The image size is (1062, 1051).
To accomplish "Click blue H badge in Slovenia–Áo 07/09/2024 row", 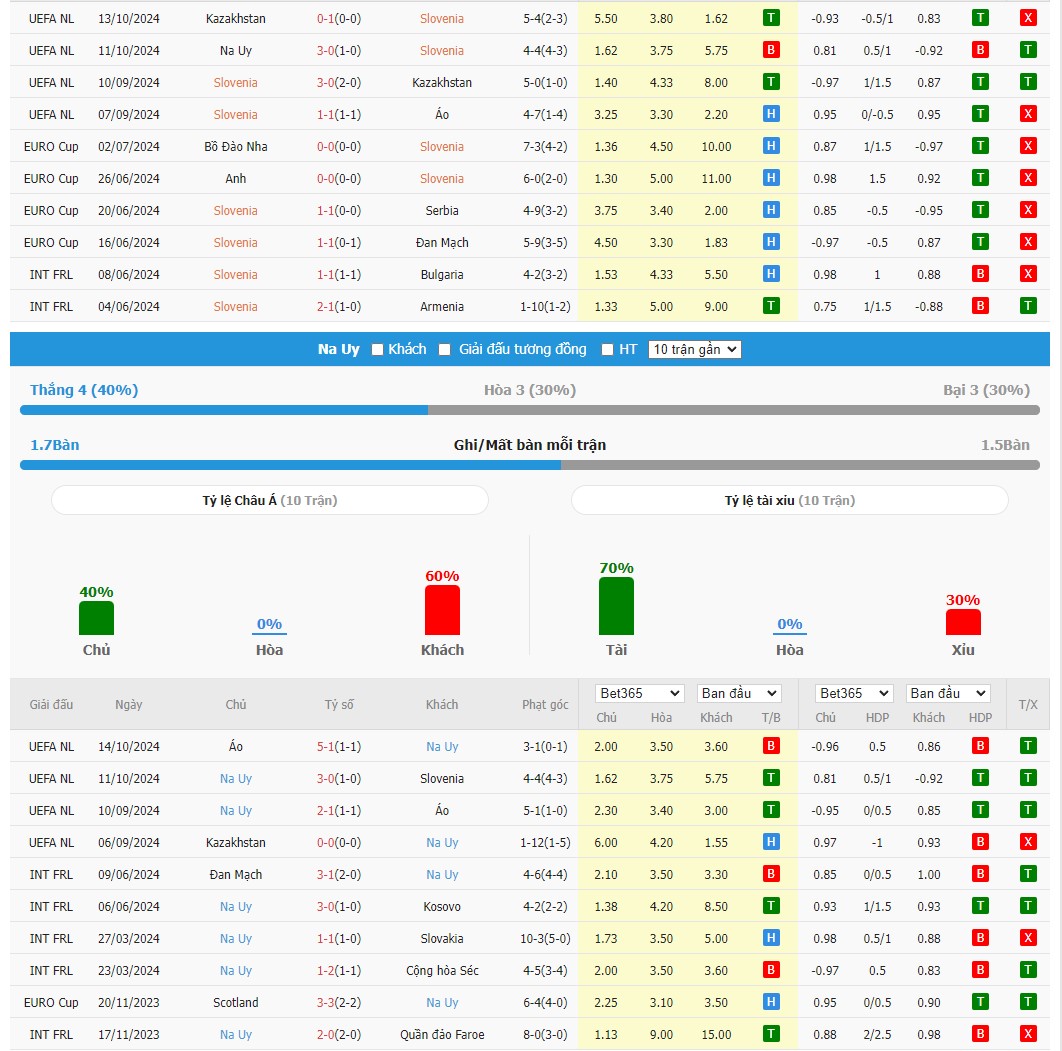I will point(771,114).
